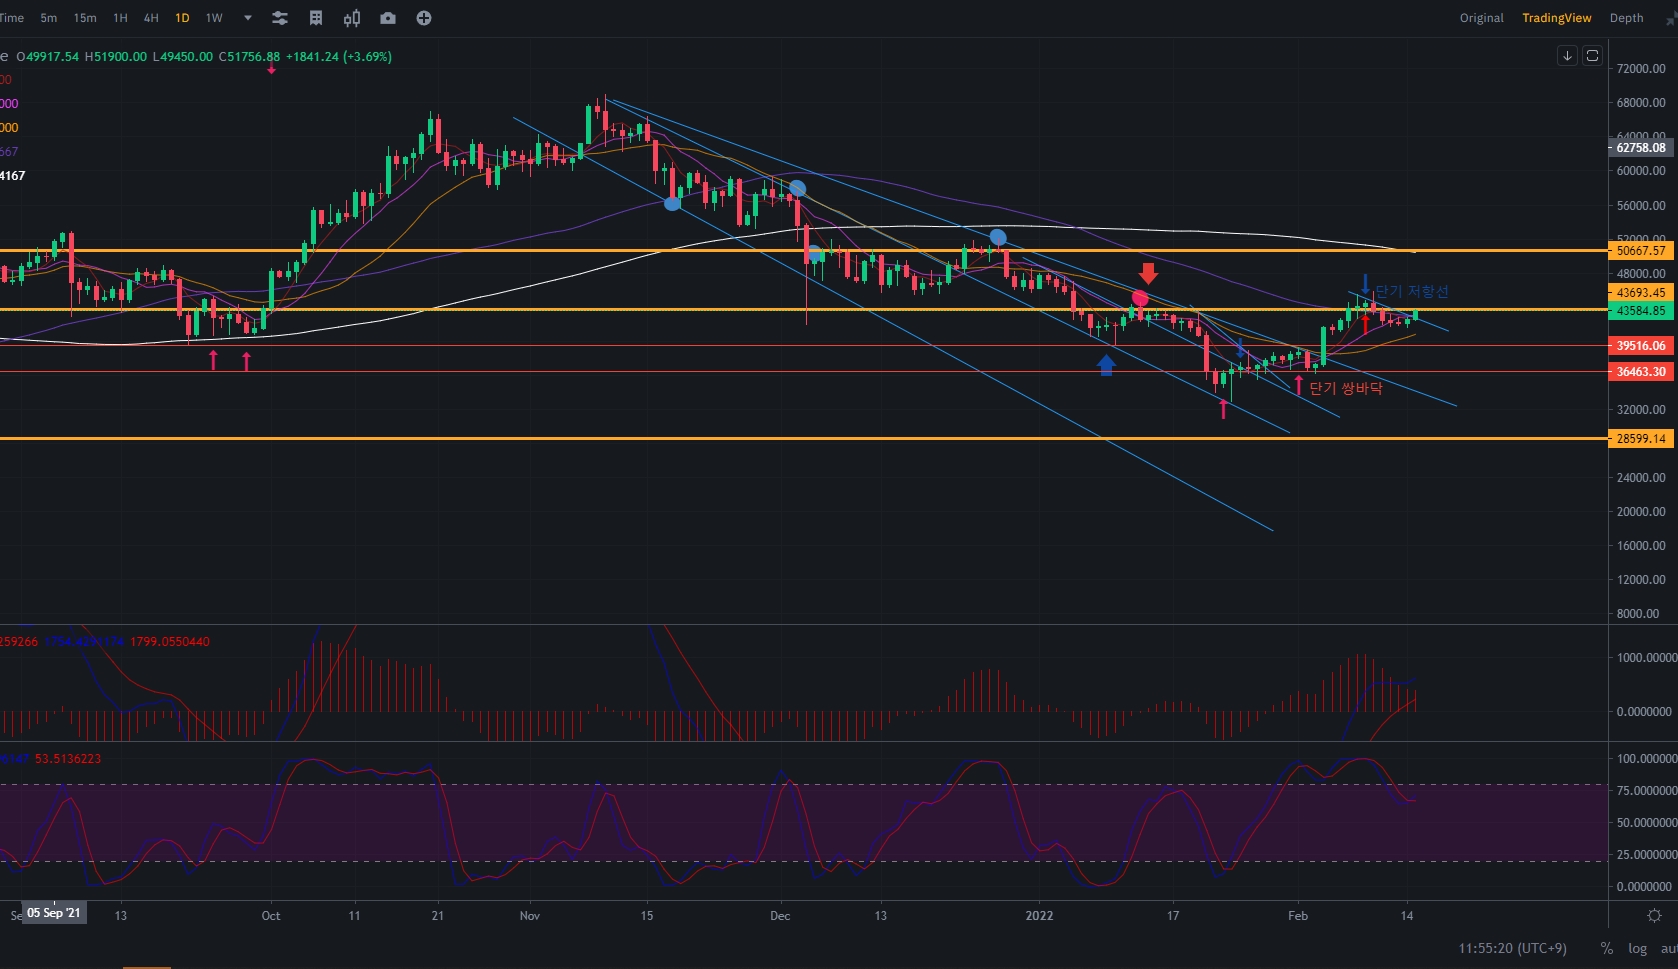Click the 72000.00 price axis label
This screenshot has height=969, width=1678.
1641,69
